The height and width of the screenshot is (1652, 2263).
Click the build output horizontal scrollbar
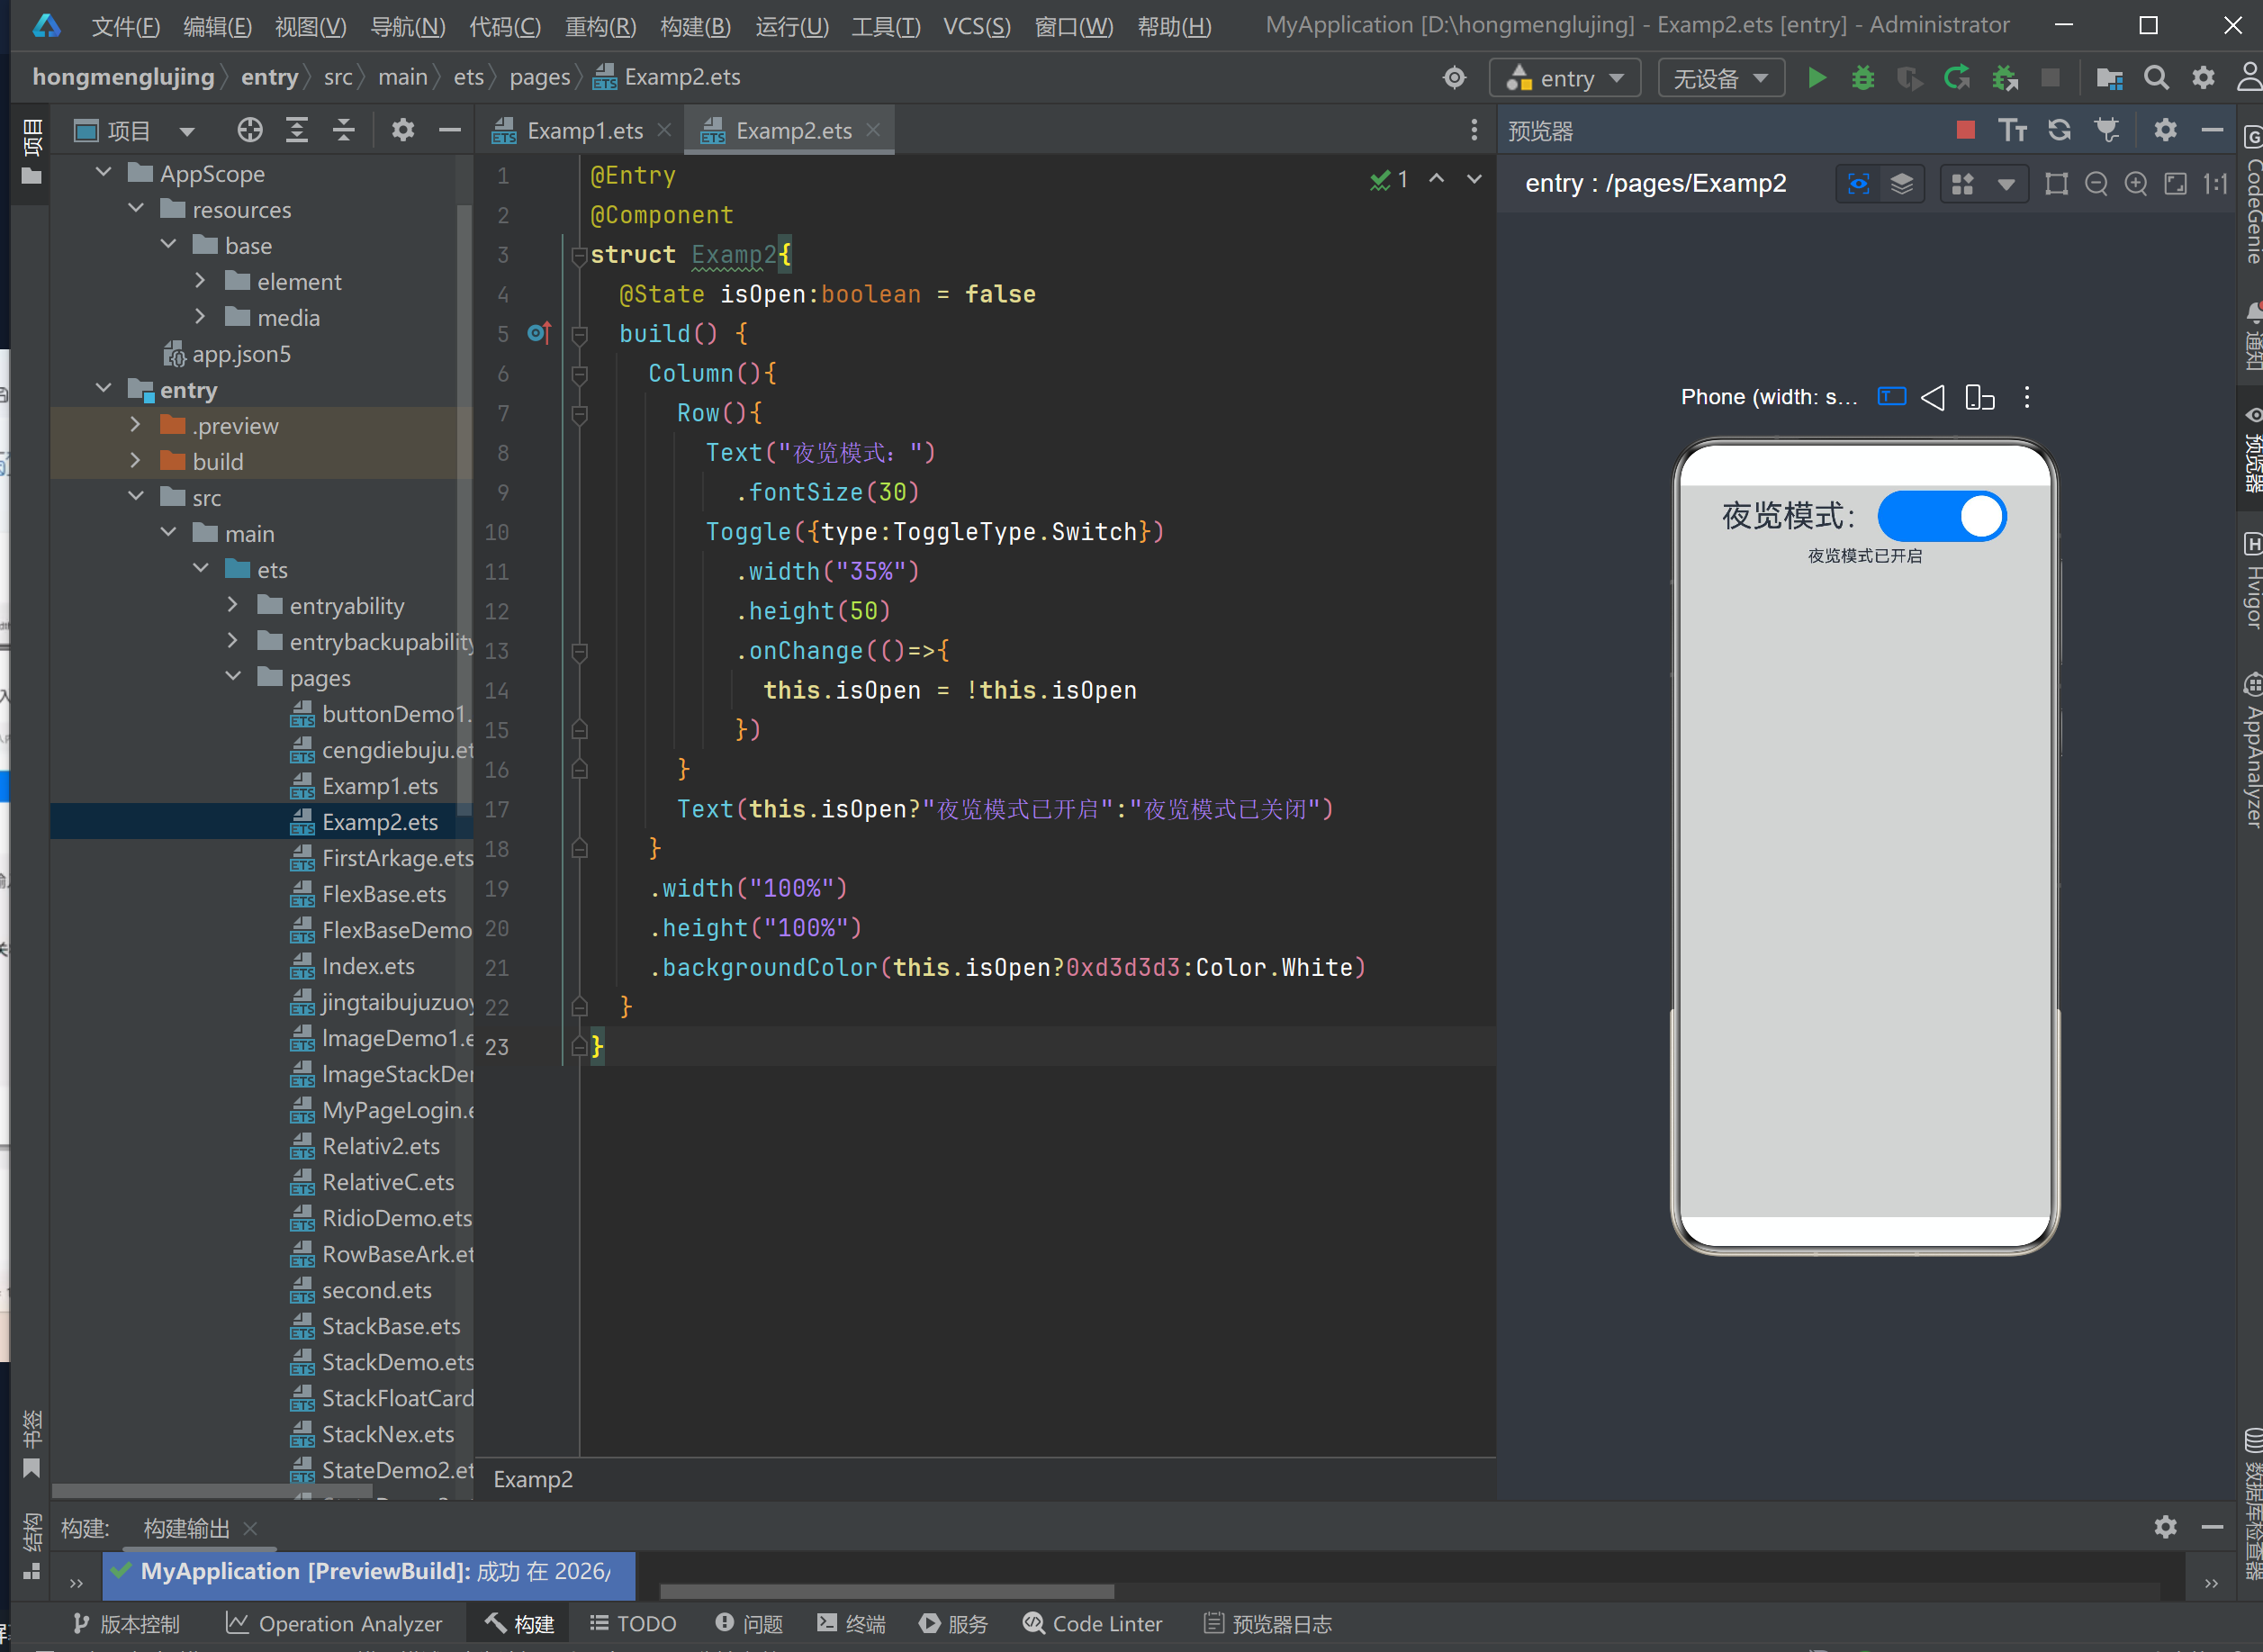(887, 1591)
